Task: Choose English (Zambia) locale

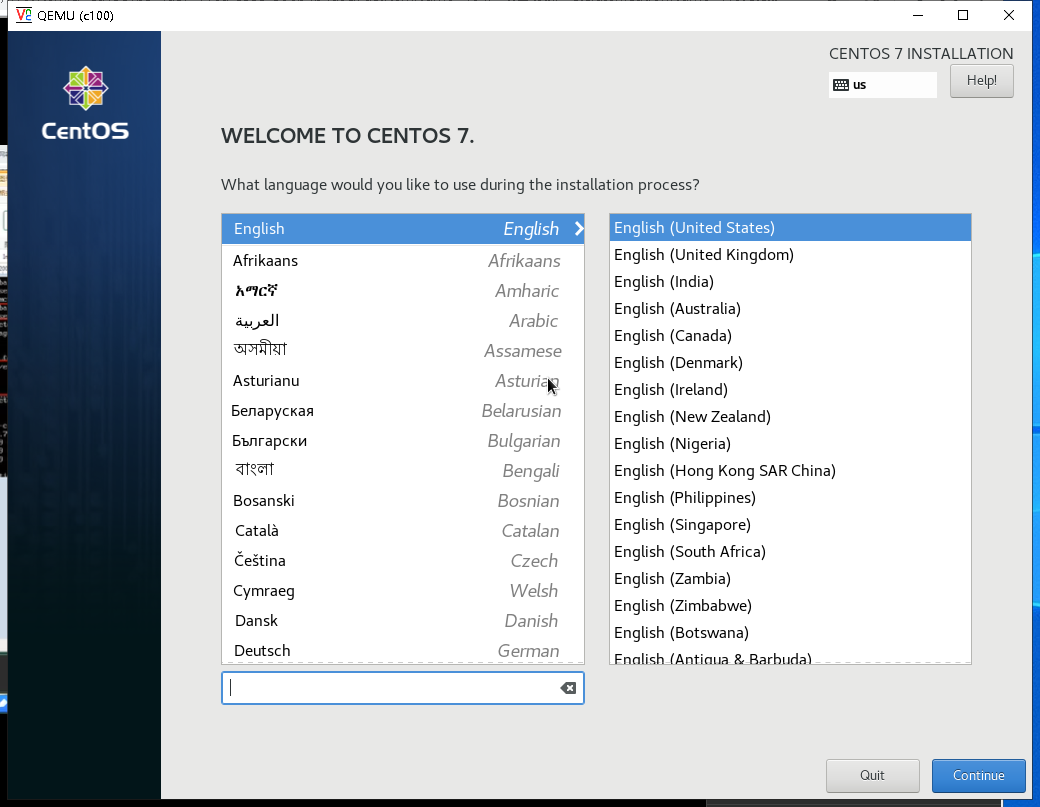Action: (790, 579)
